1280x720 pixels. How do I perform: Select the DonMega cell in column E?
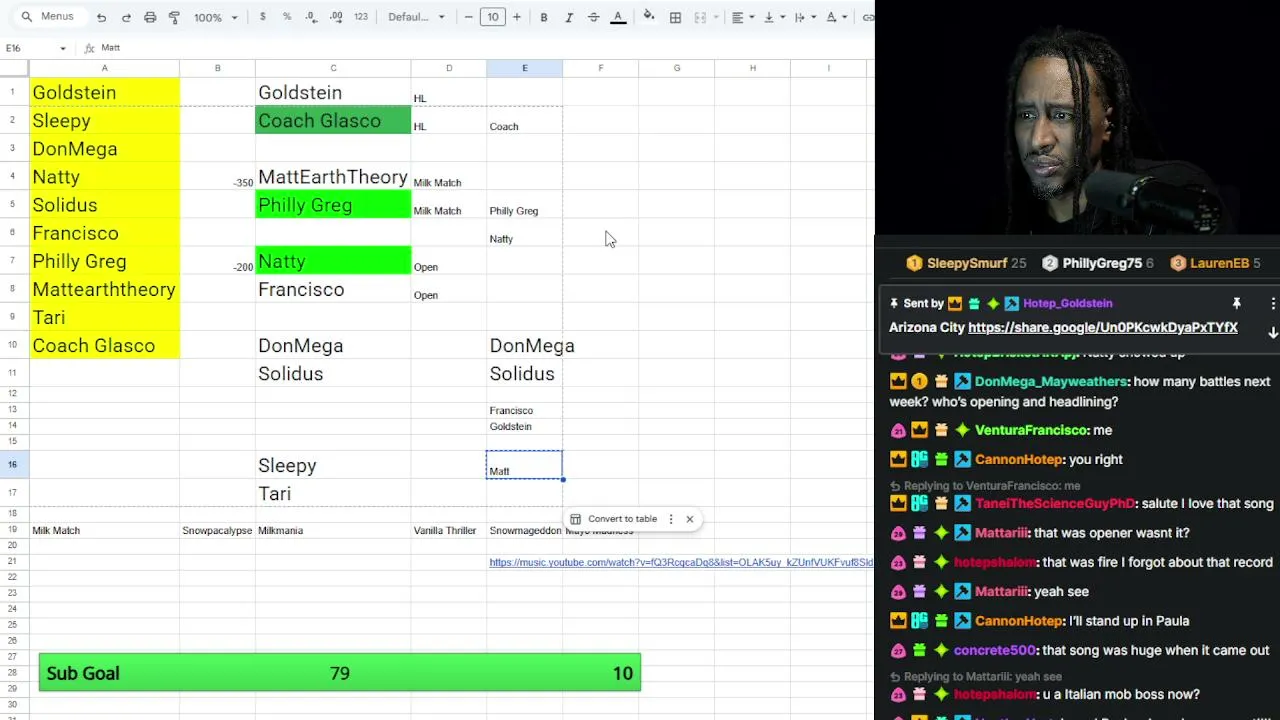point(524,345)
